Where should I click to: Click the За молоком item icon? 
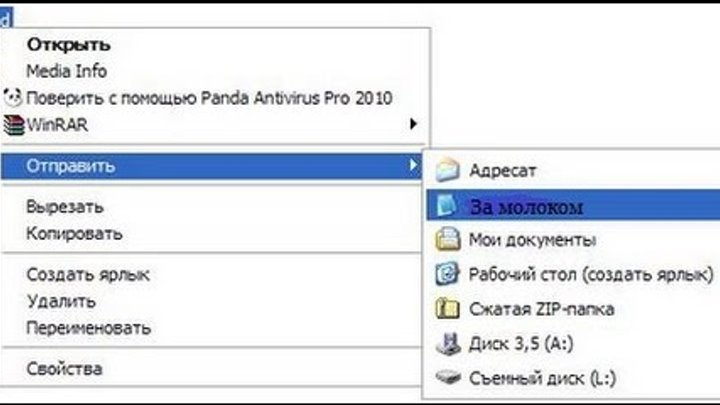[448, 205]
